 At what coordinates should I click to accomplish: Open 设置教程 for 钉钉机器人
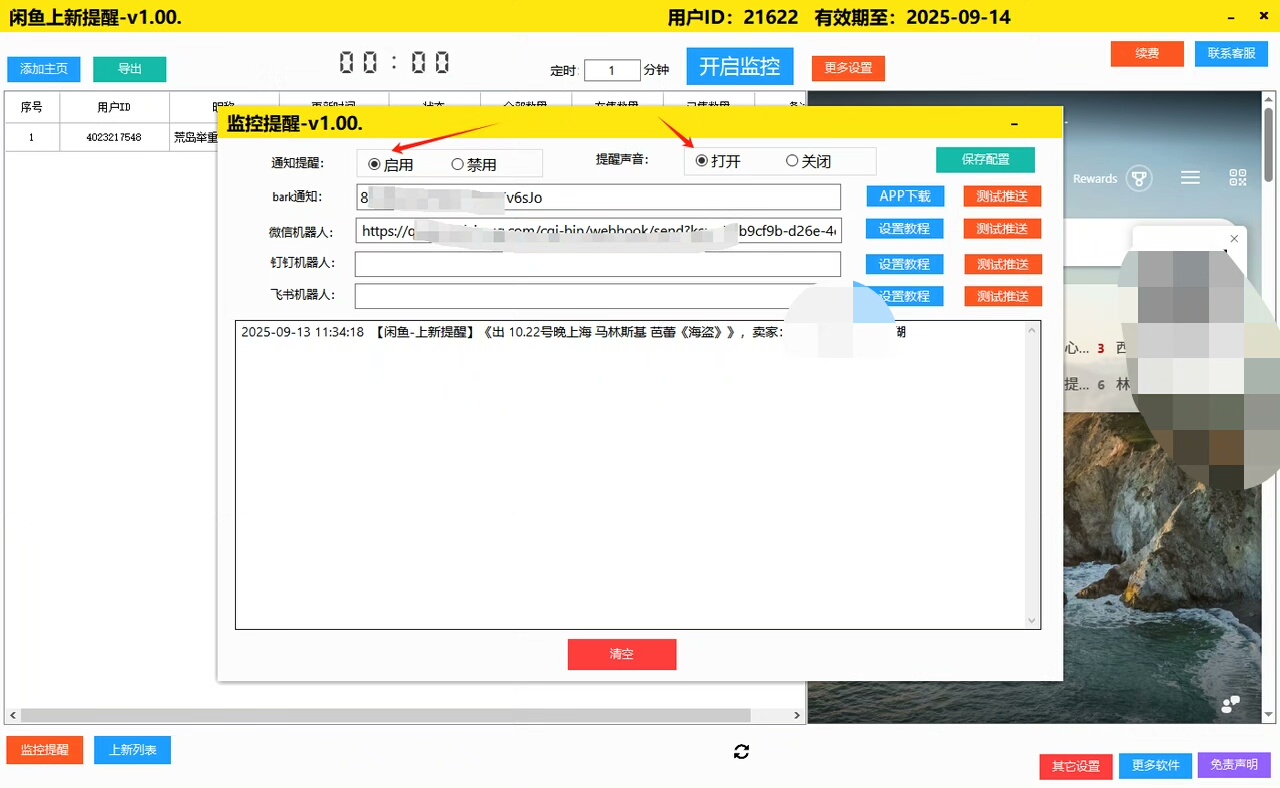click(905, 264)
